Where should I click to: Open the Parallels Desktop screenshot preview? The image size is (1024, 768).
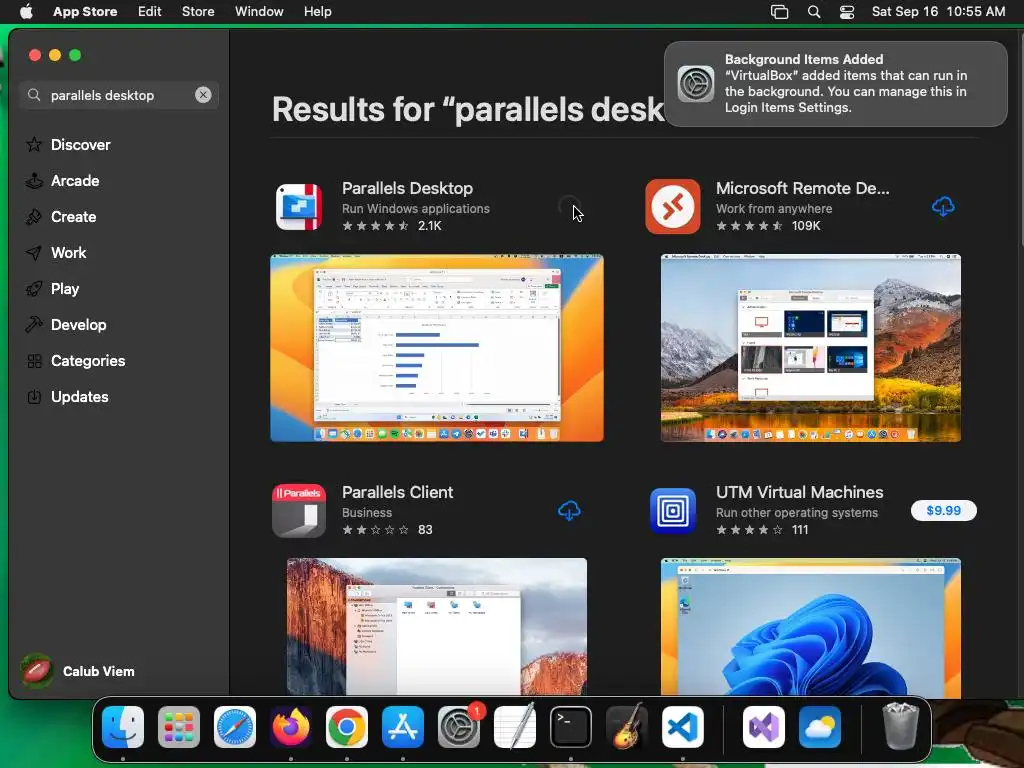[x=437, y=348]
